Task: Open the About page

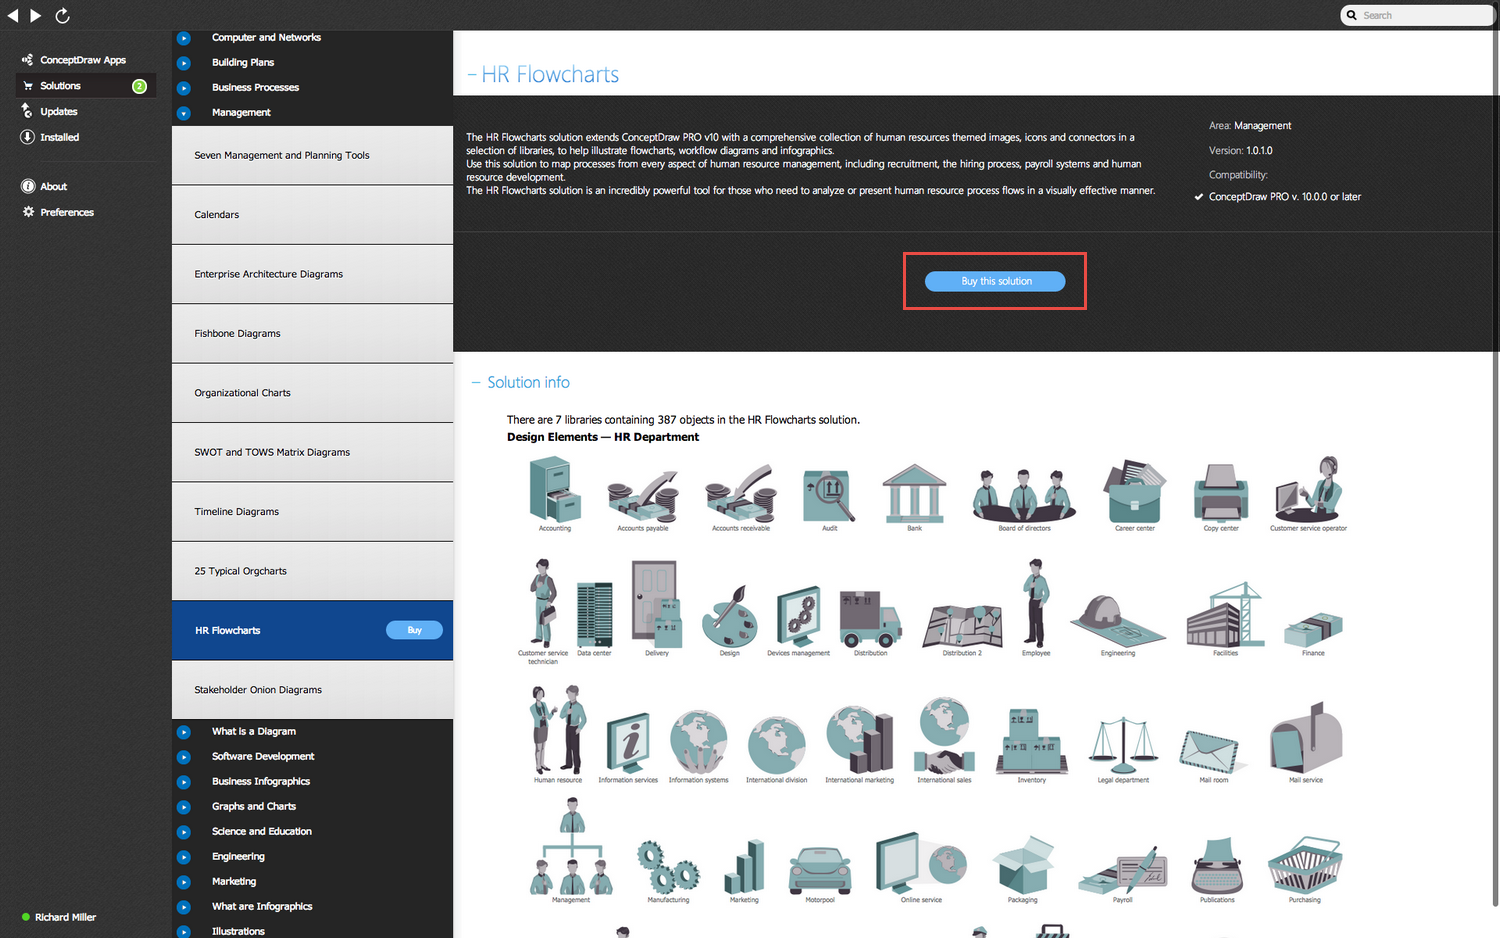Action: [x=54, y=187]
